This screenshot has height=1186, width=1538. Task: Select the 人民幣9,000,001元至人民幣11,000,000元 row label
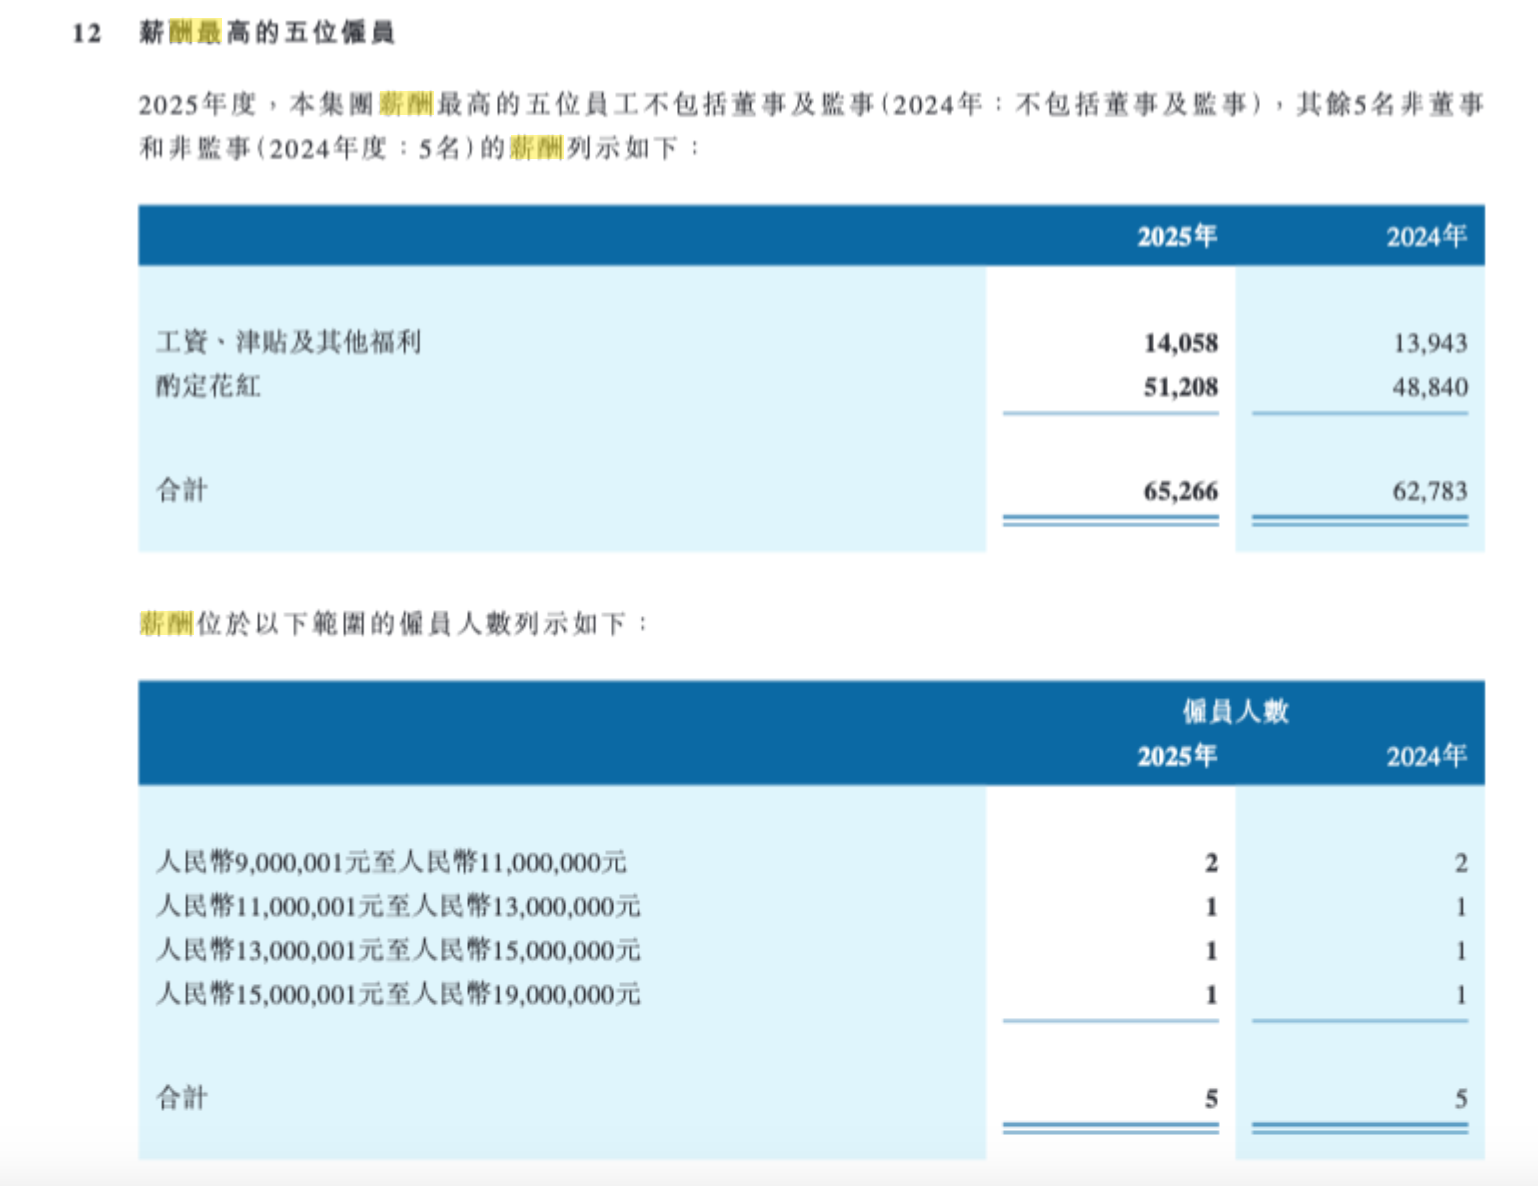click(391, 863)
